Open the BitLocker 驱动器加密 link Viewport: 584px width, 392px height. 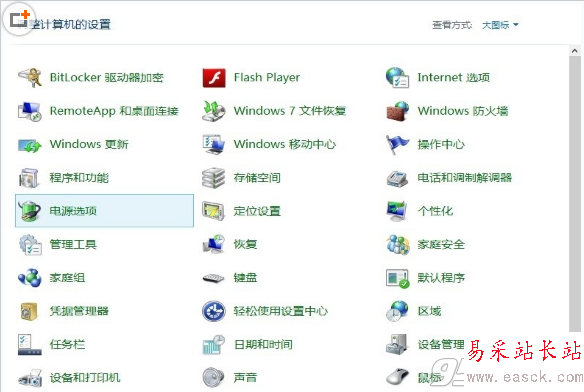tap(107, 78)
